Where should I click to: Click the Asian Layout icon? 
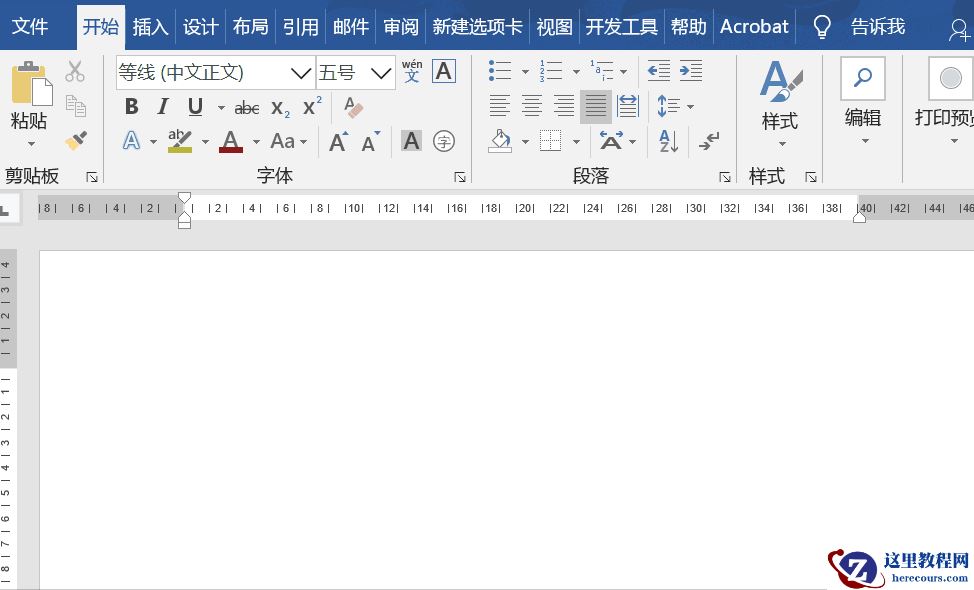(x=611, y=141)
